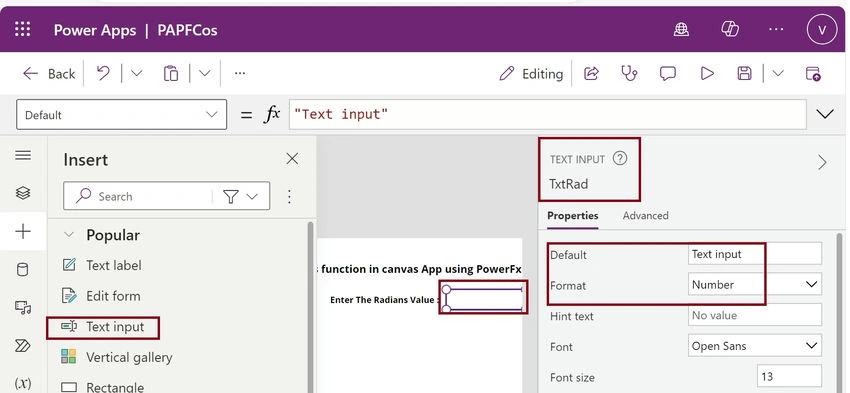Image resolution: width=850 pixels, height=393 pixels.
Task: Publish the app icon
Action: [x=813, y=74]
